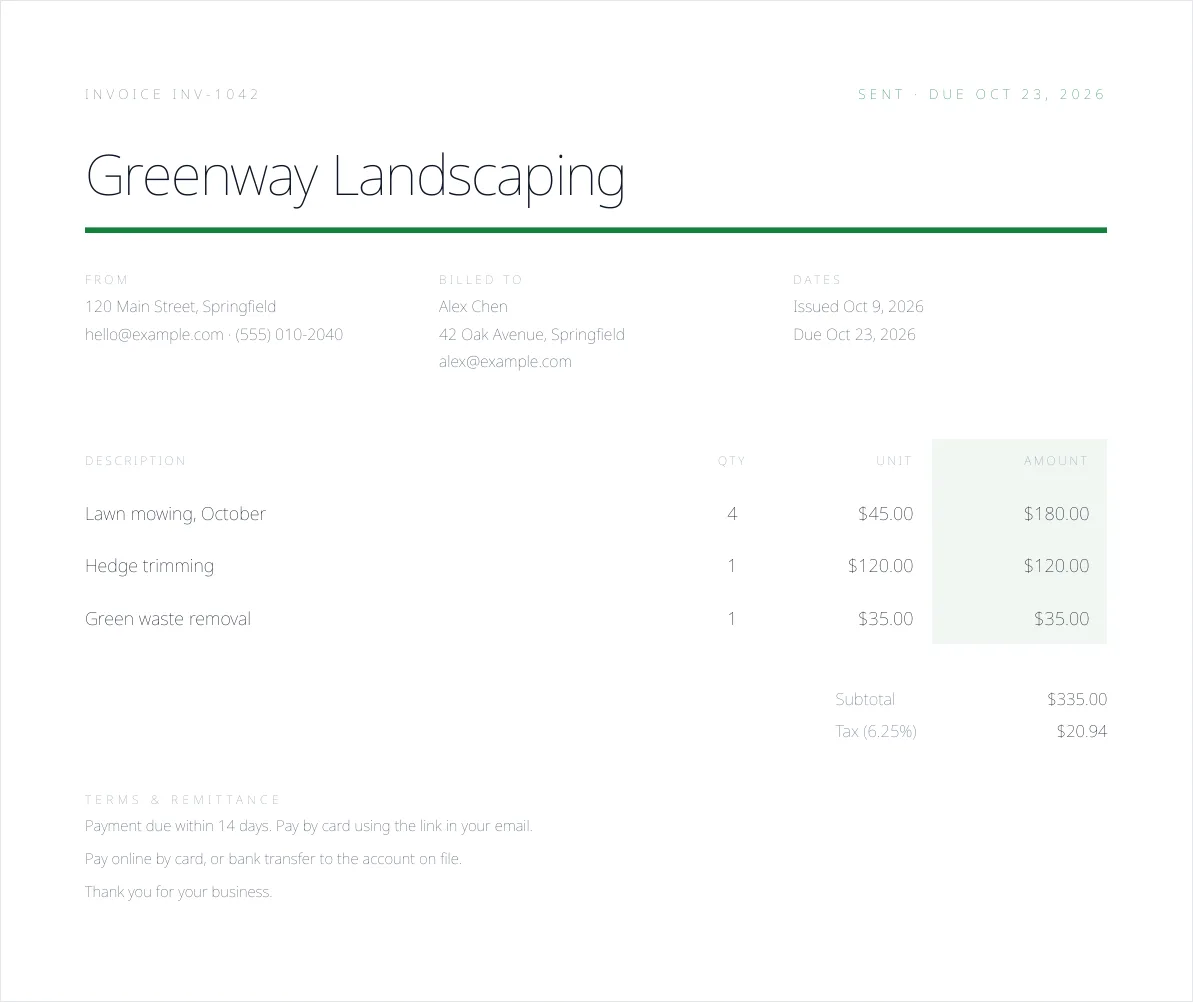Select the date line 'Due Oct 23, 2026' under DATES

point(854,335)
